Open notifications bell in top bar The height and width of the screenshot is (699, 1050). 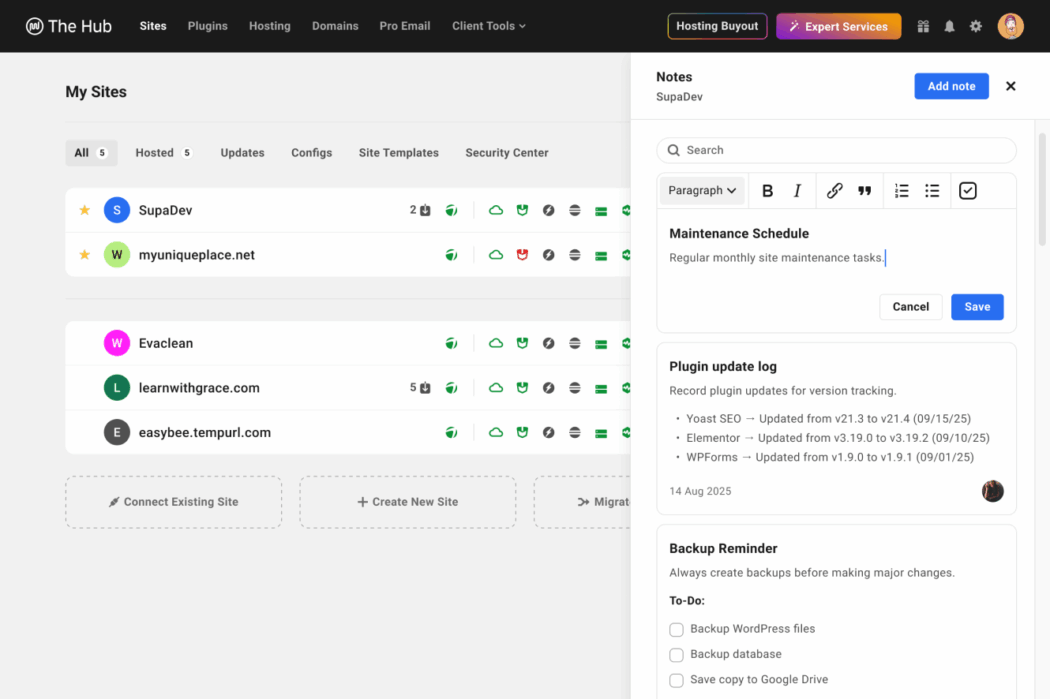pyautogui.click(x=949, y=26)
